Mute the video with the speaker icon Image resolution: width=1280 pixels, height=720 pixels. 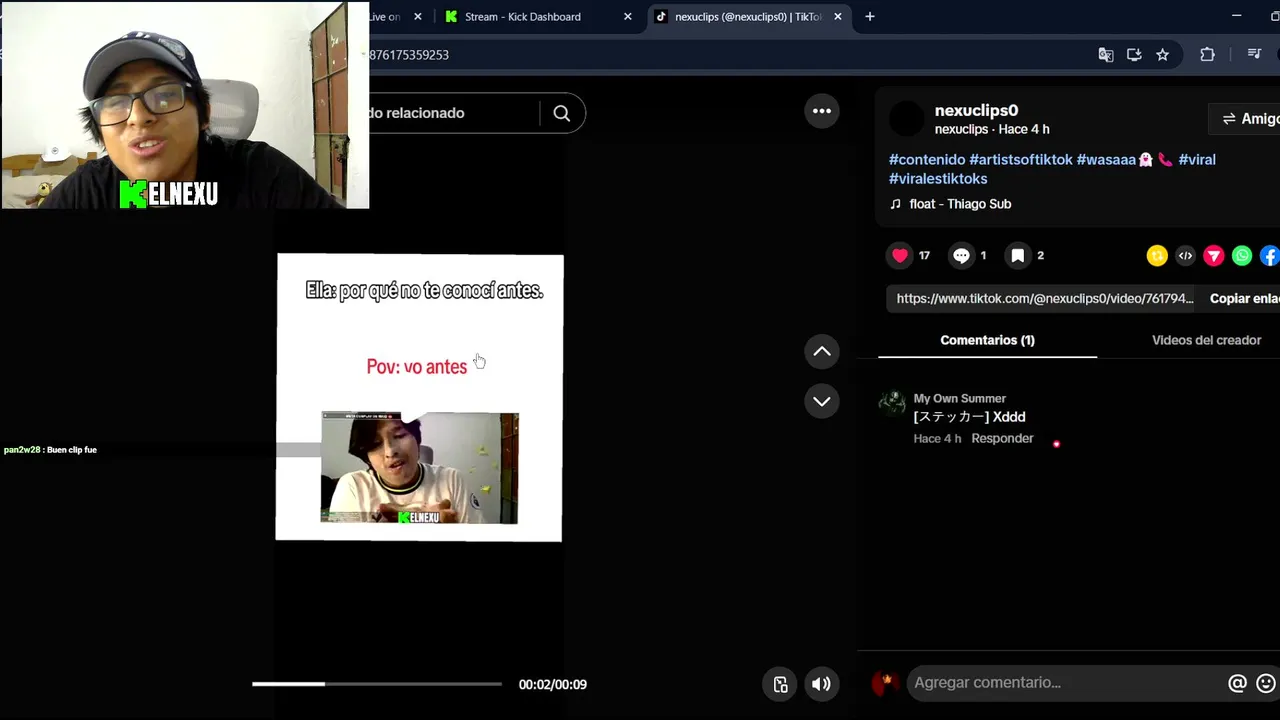pyautogui.click(x=821, y=684)
